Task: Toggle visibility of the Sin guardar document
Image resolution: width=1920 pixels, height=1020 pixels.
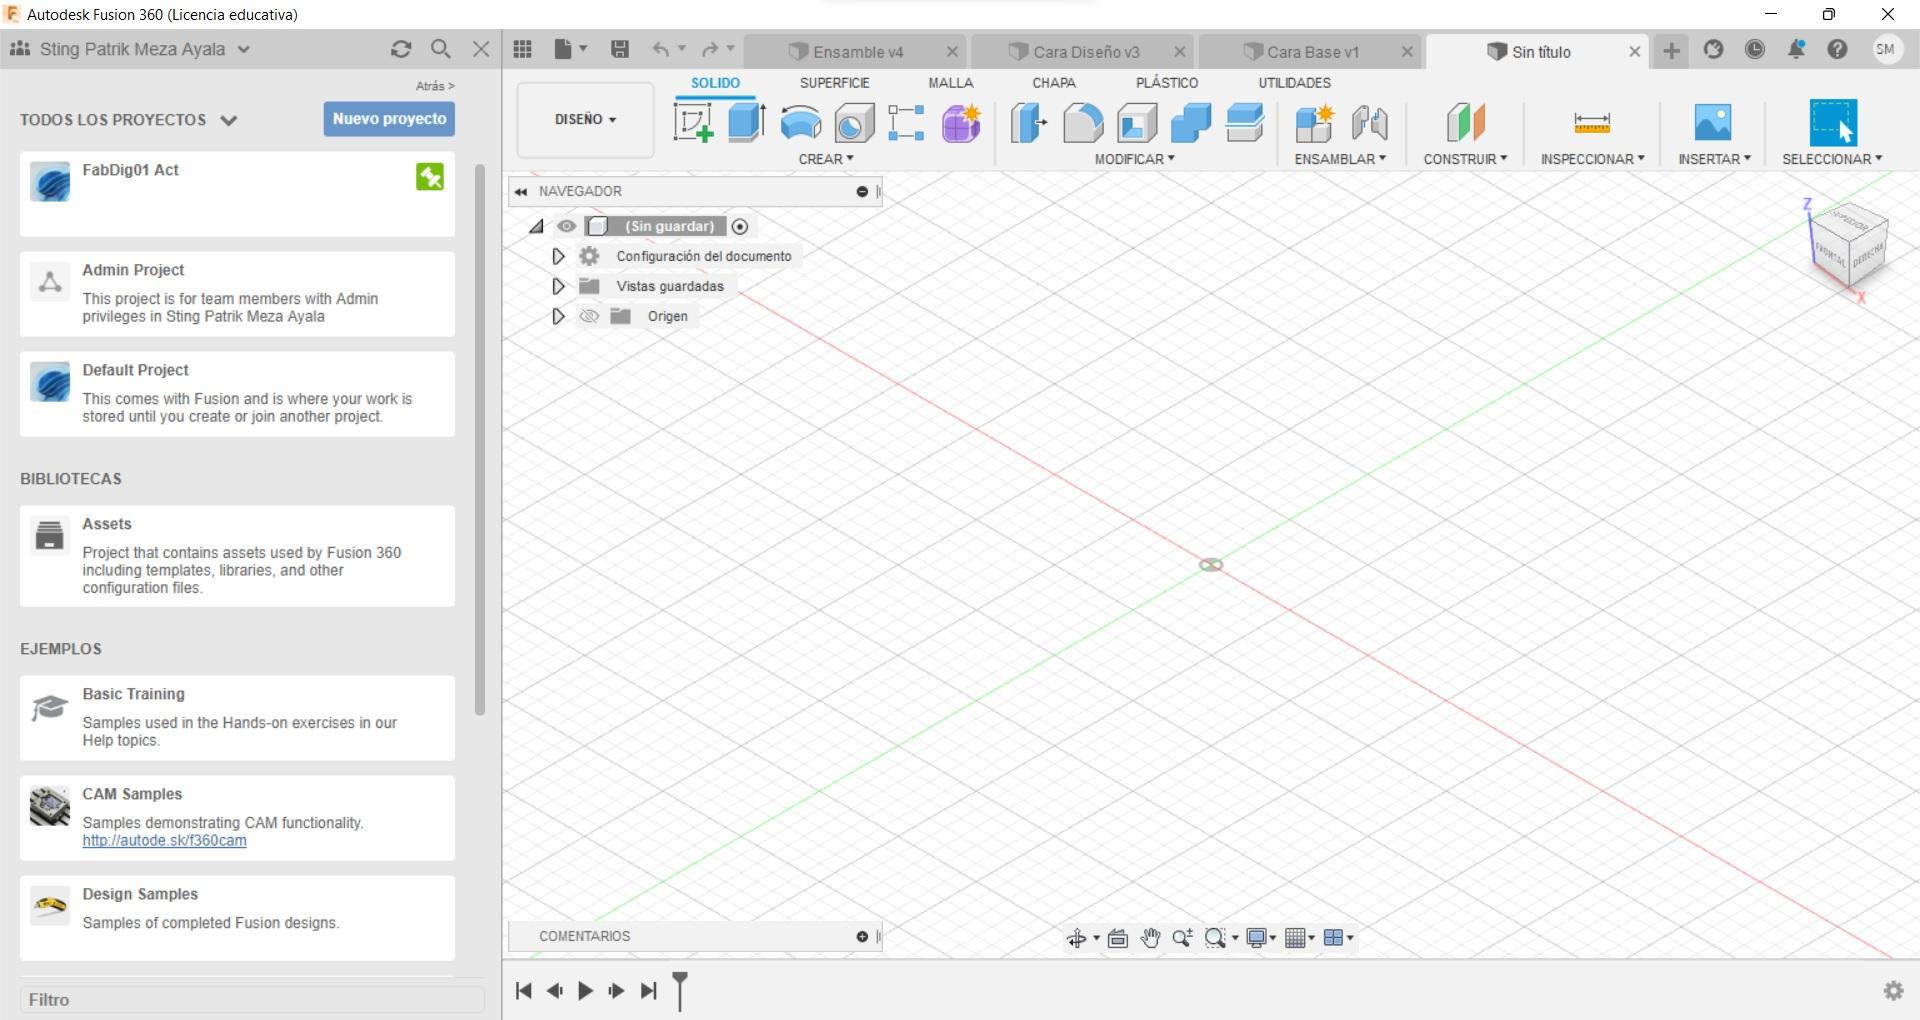Action: 568,226
